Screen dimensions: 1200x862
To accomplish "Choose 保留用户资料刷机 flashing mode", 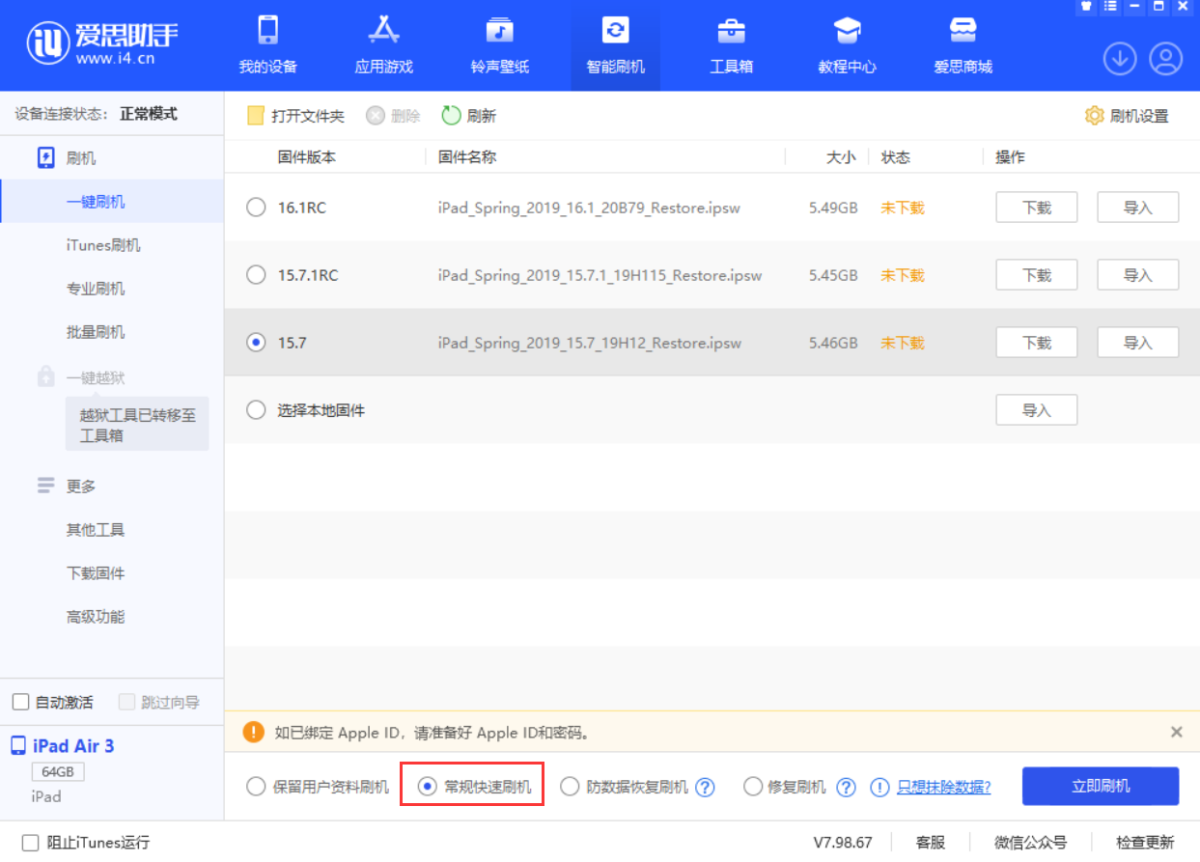I will (256, 786).
